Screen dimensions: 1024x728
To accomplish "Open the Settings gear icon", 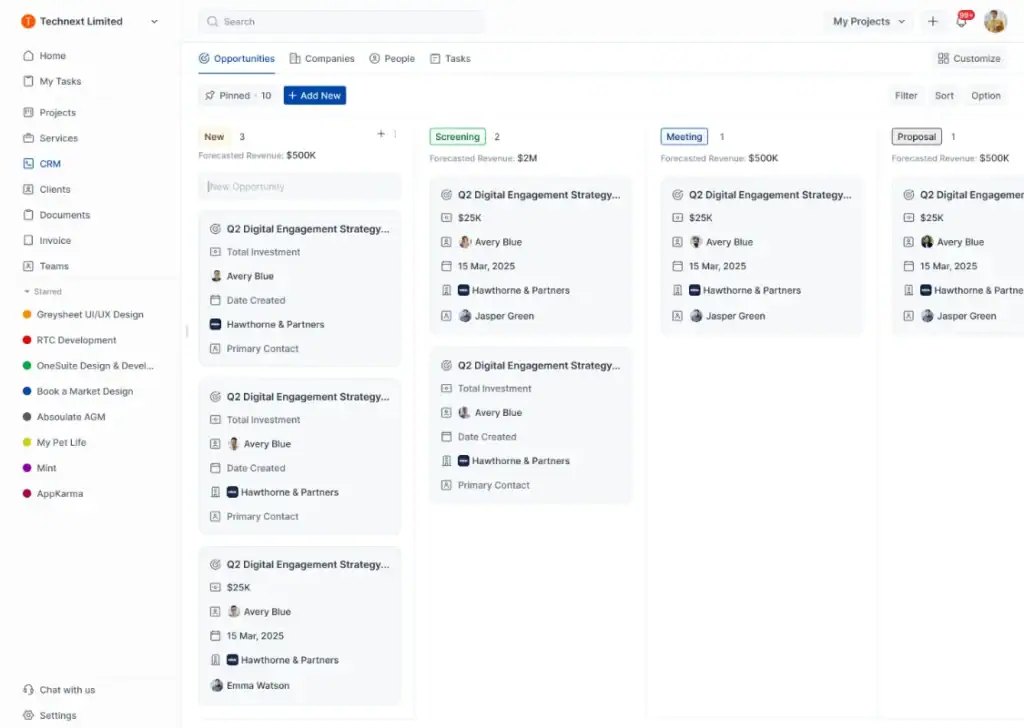I will [x=28, y=715].
